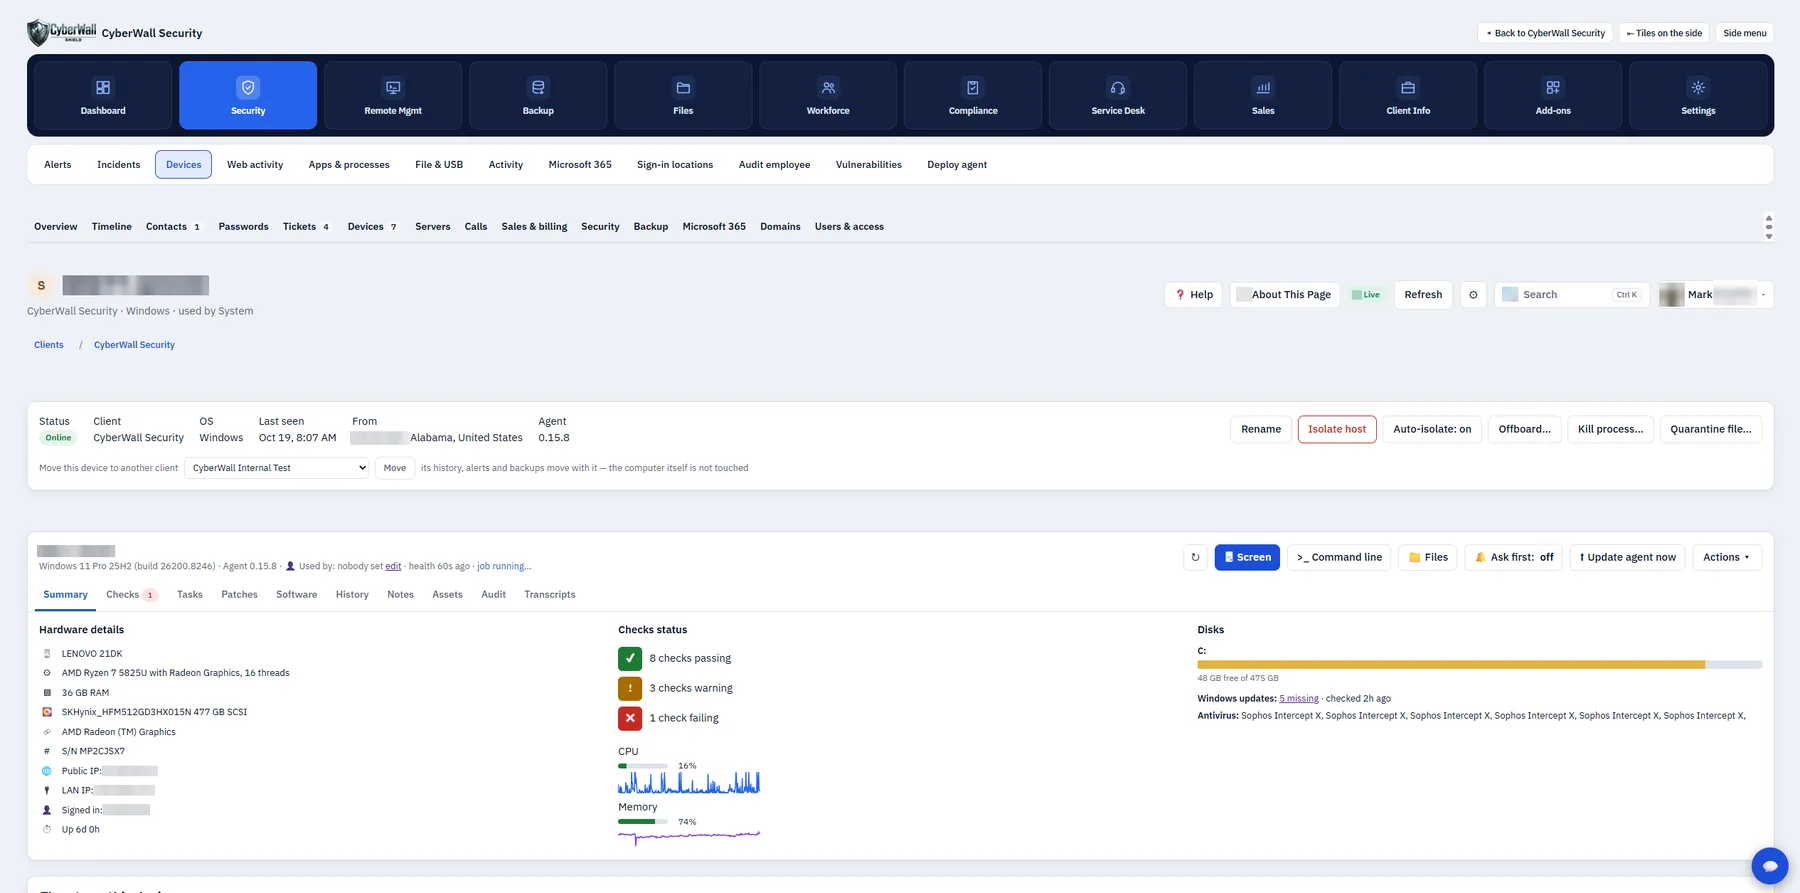Open the Files tile

(683, 96)
